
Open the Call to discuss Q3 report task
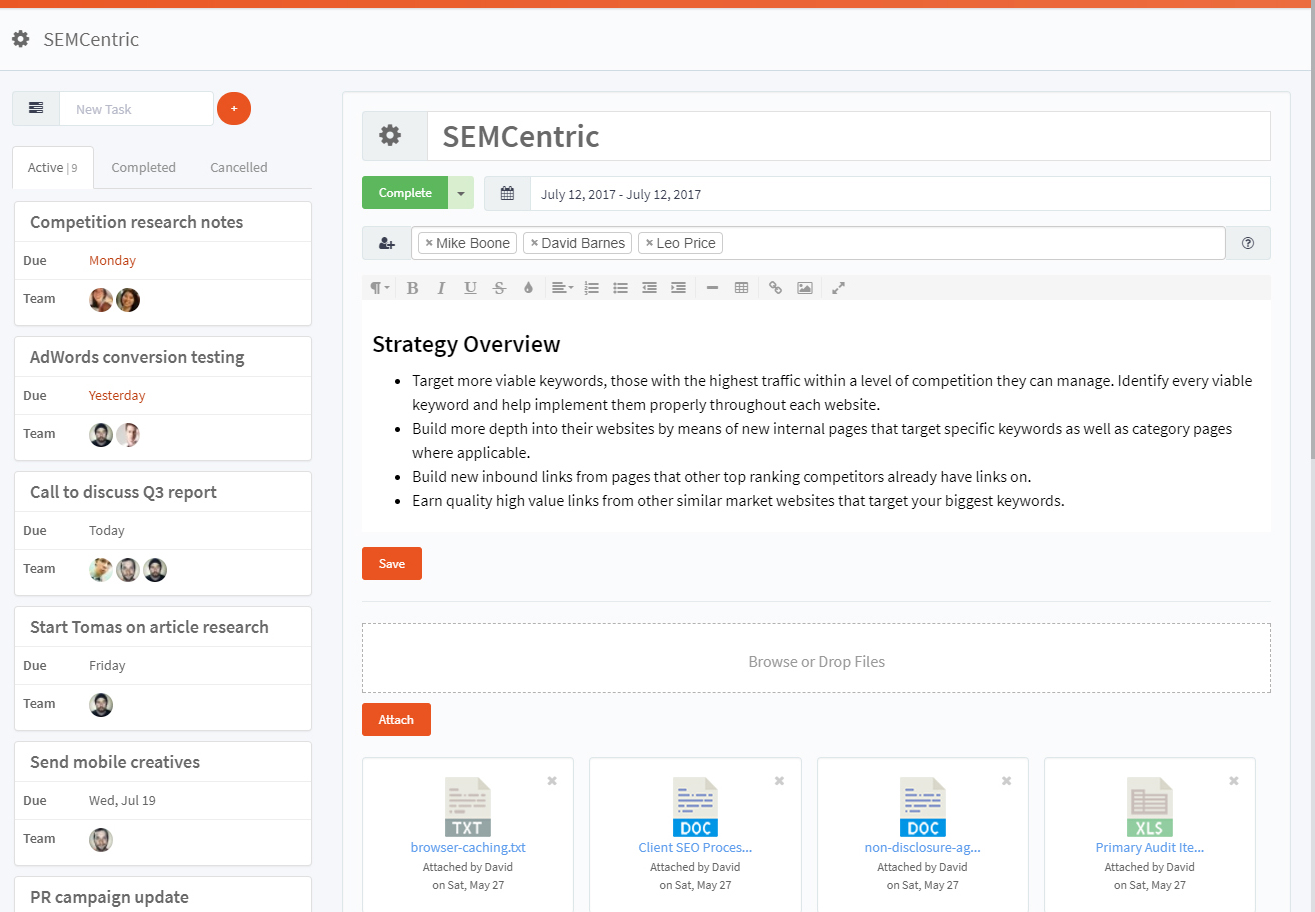click(x=123, y=492)
